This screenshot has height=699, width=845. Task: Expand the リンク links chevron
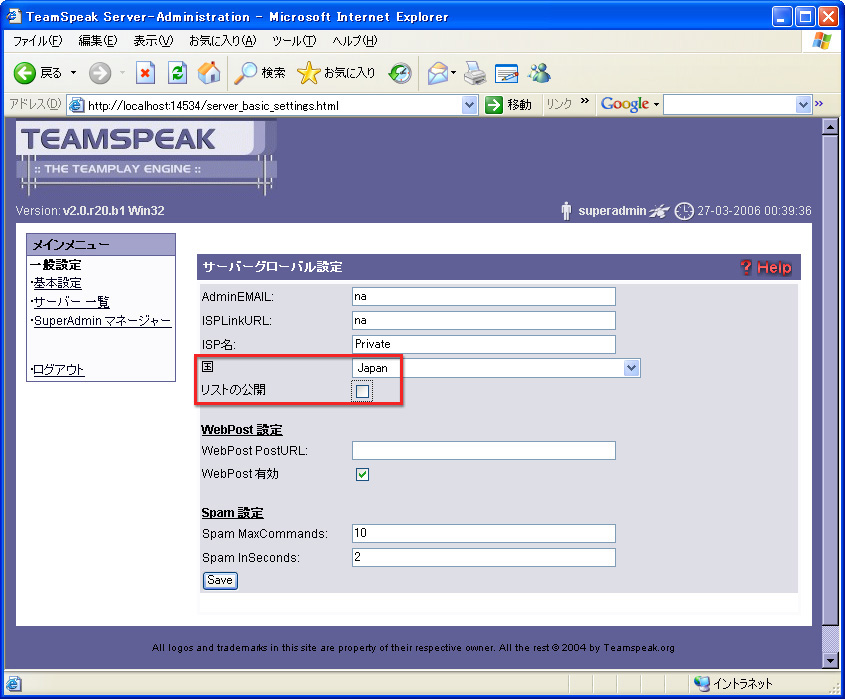(585, 101)
